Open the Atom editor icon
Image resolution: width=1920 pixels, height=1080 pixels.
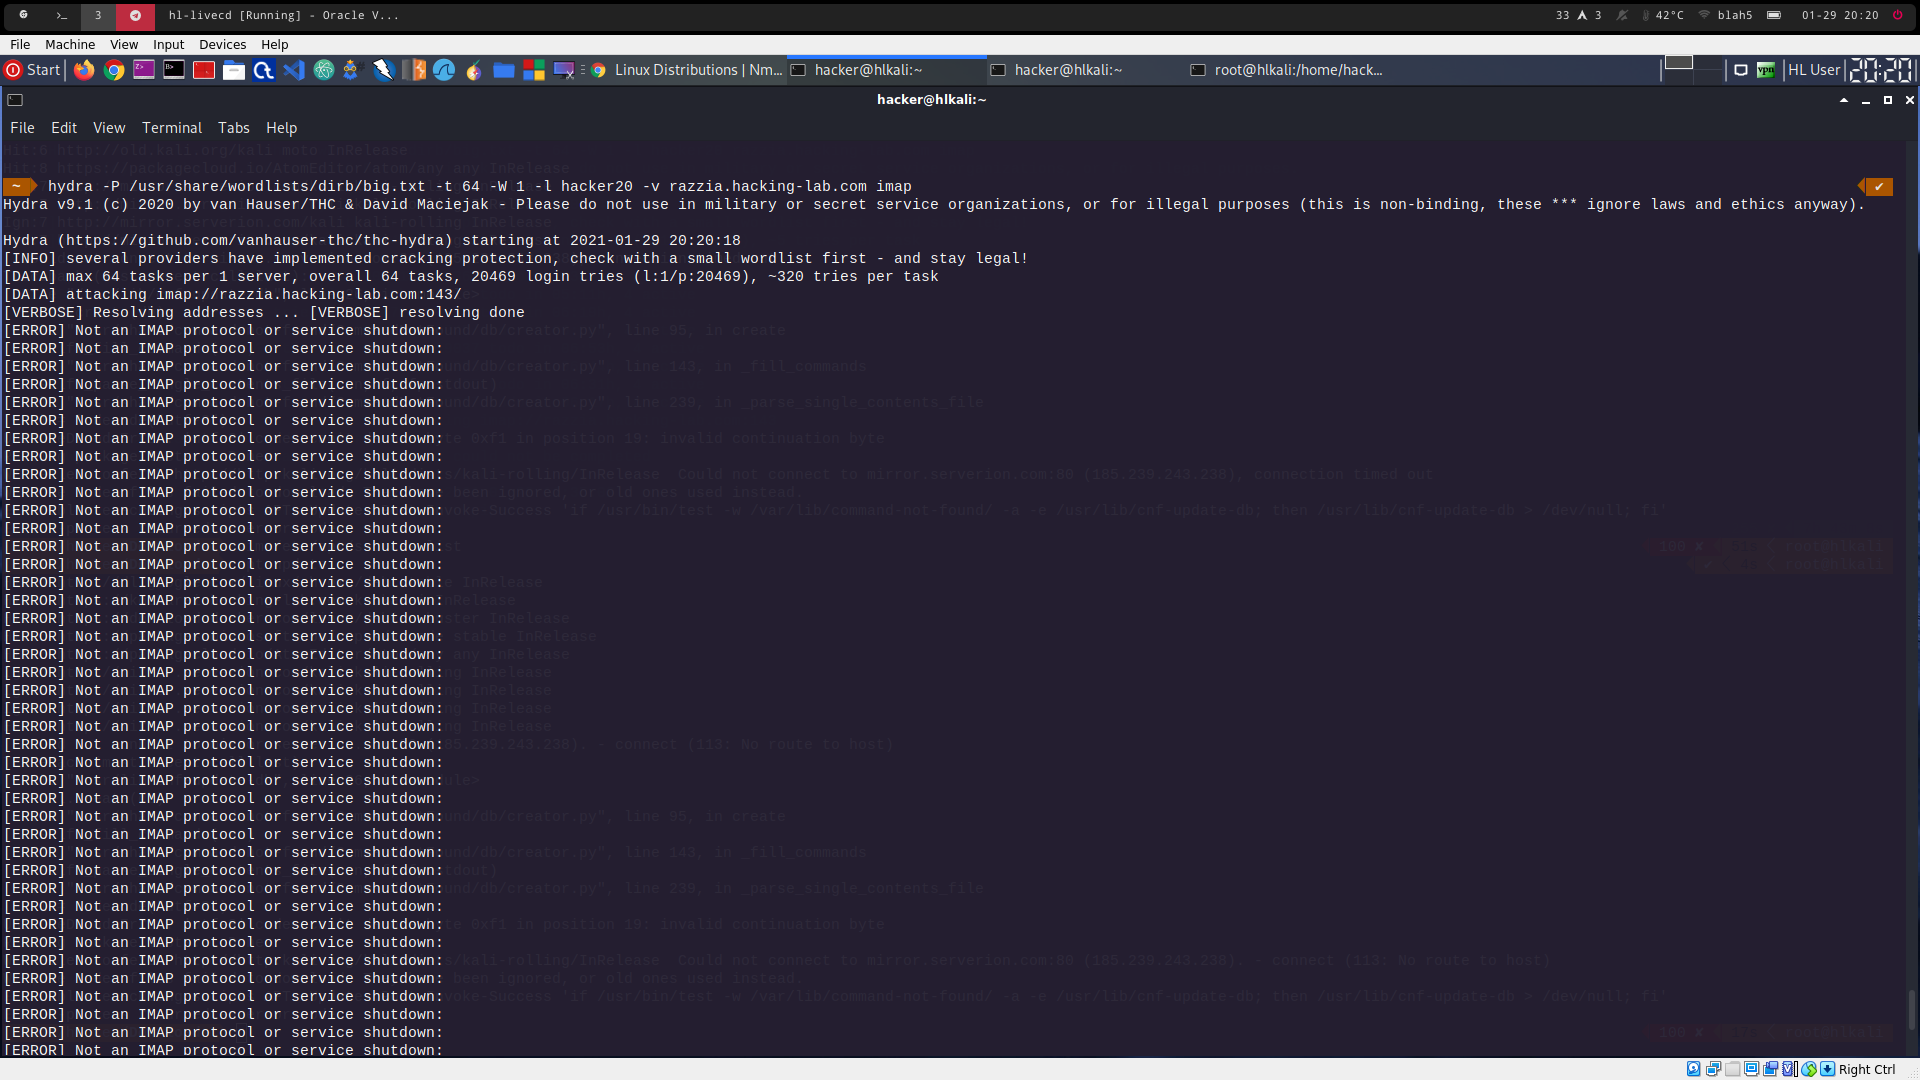click(x=323, y=70)
